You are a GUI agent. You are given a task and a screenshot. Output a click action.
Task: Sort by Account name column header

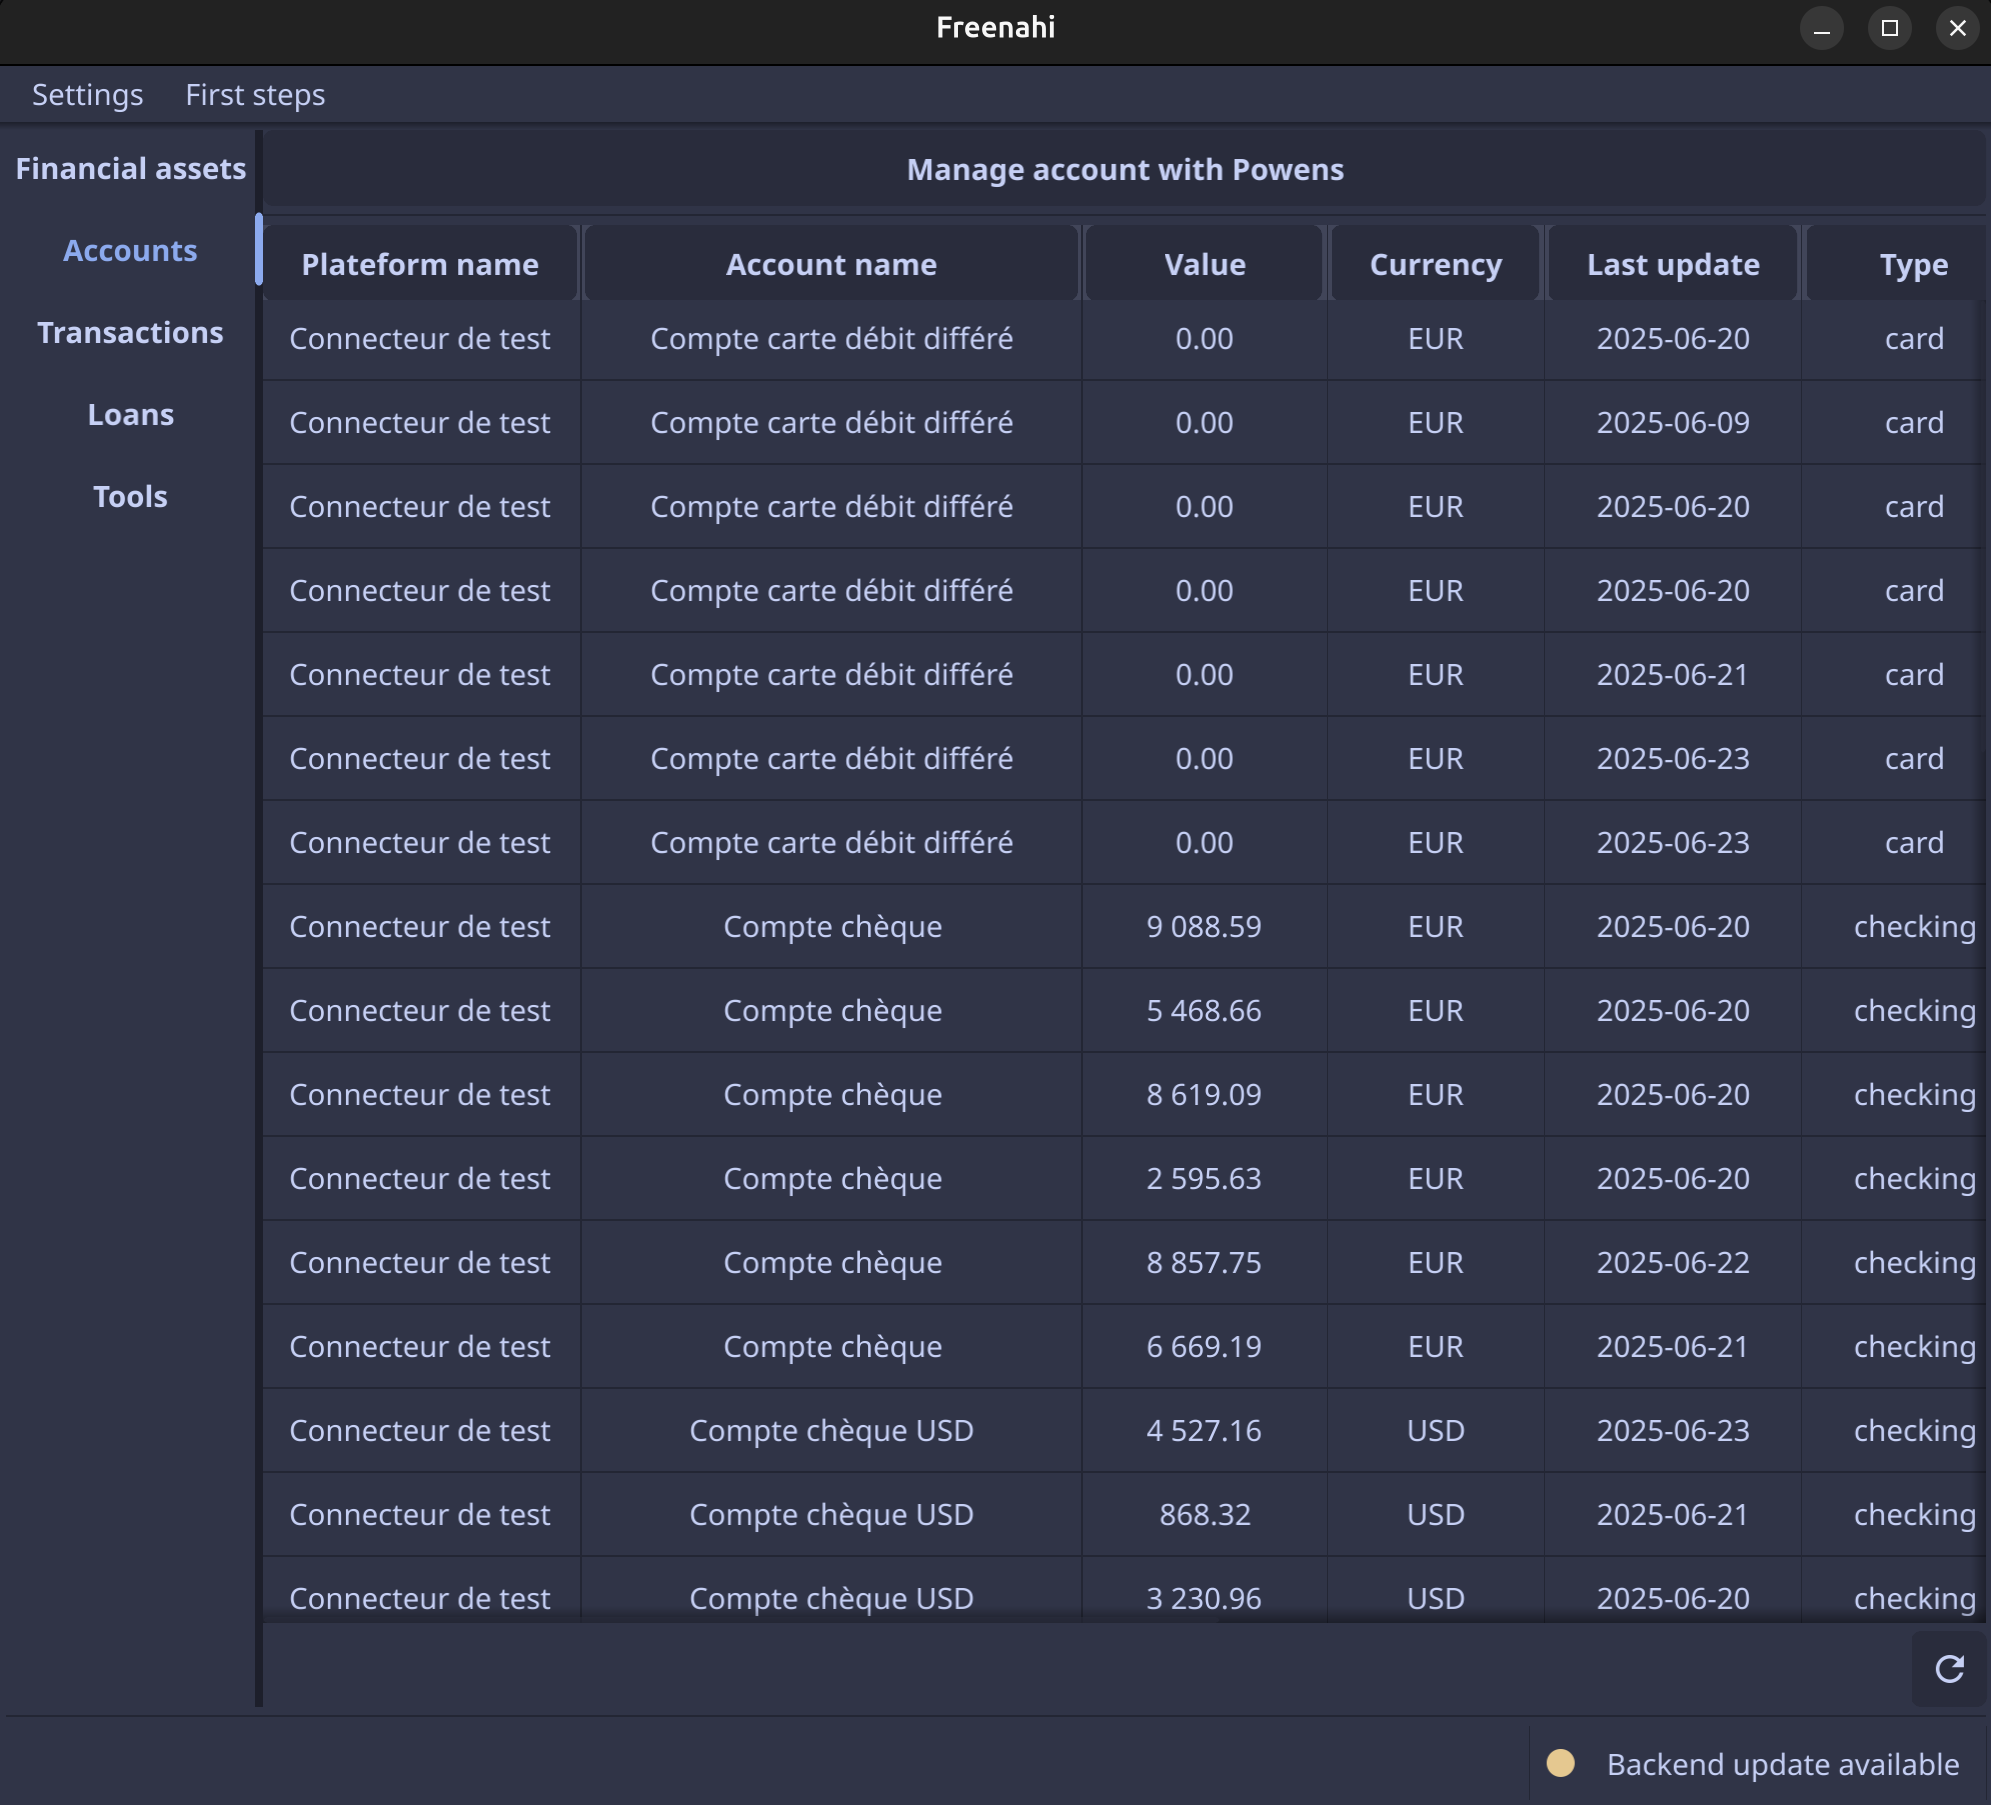[x=831, y=264]
